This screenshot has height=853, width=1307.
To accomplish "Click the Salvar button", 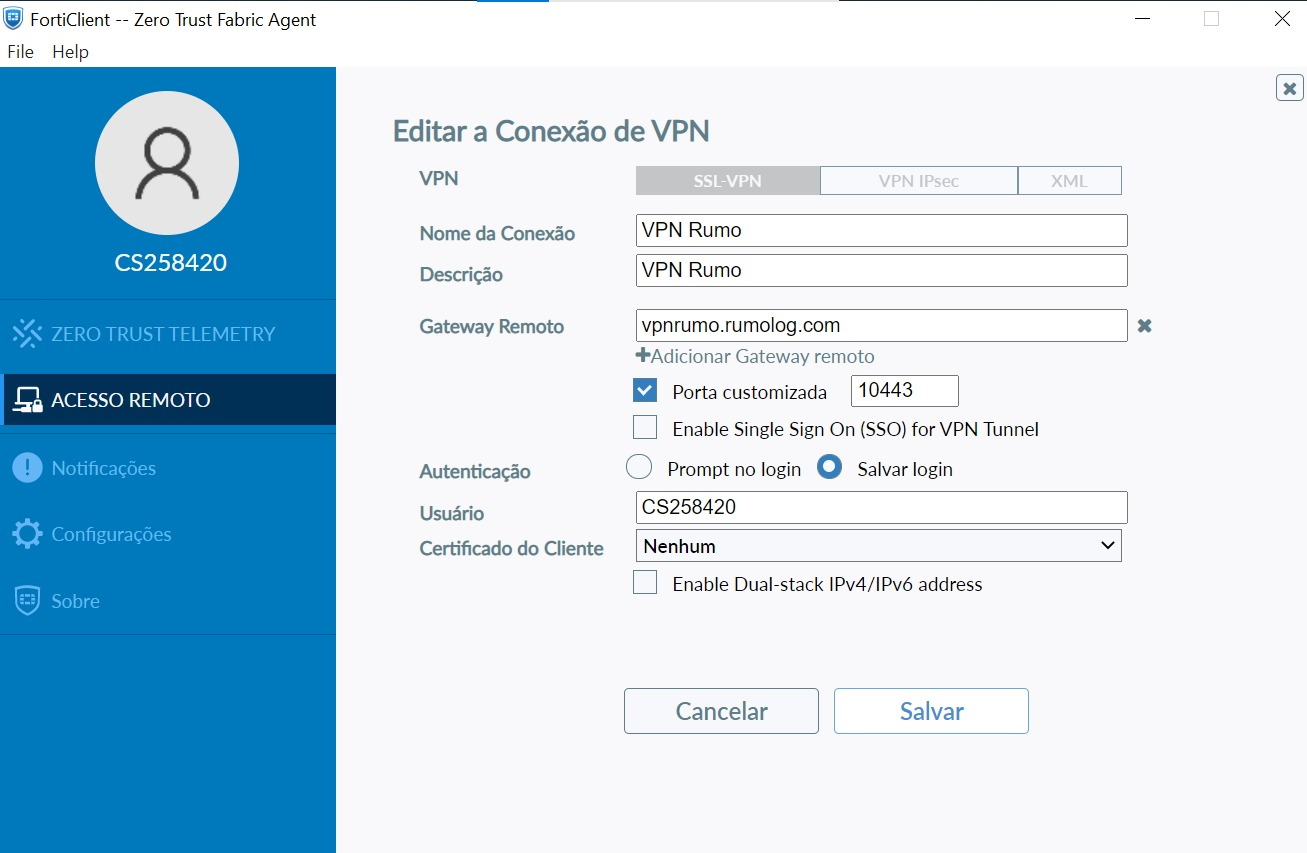I will click(931, 711).
